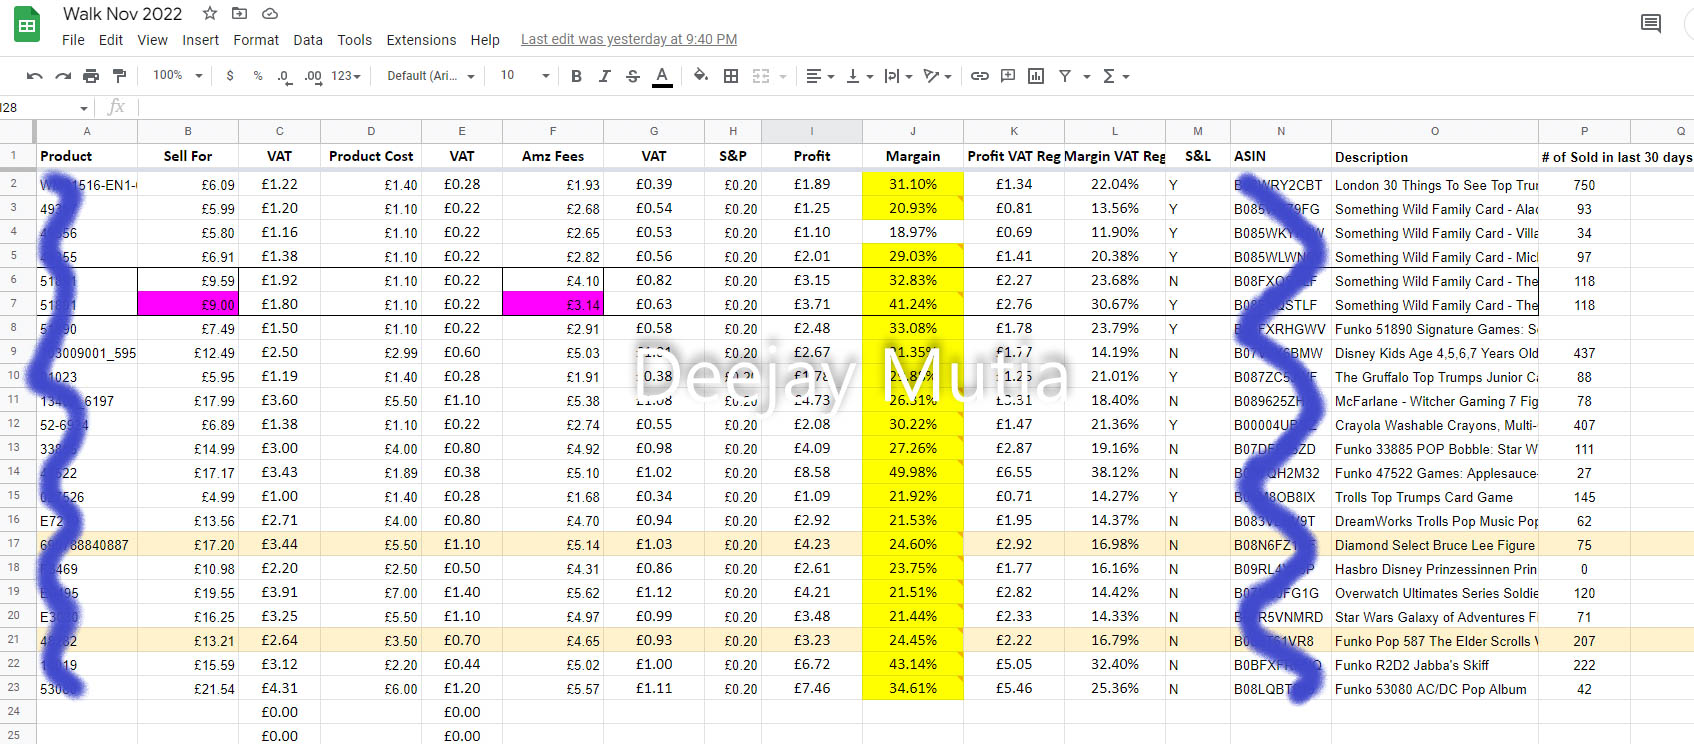Open the fill color picker
Screen dimensions: 1694x744
pos(701,76)
